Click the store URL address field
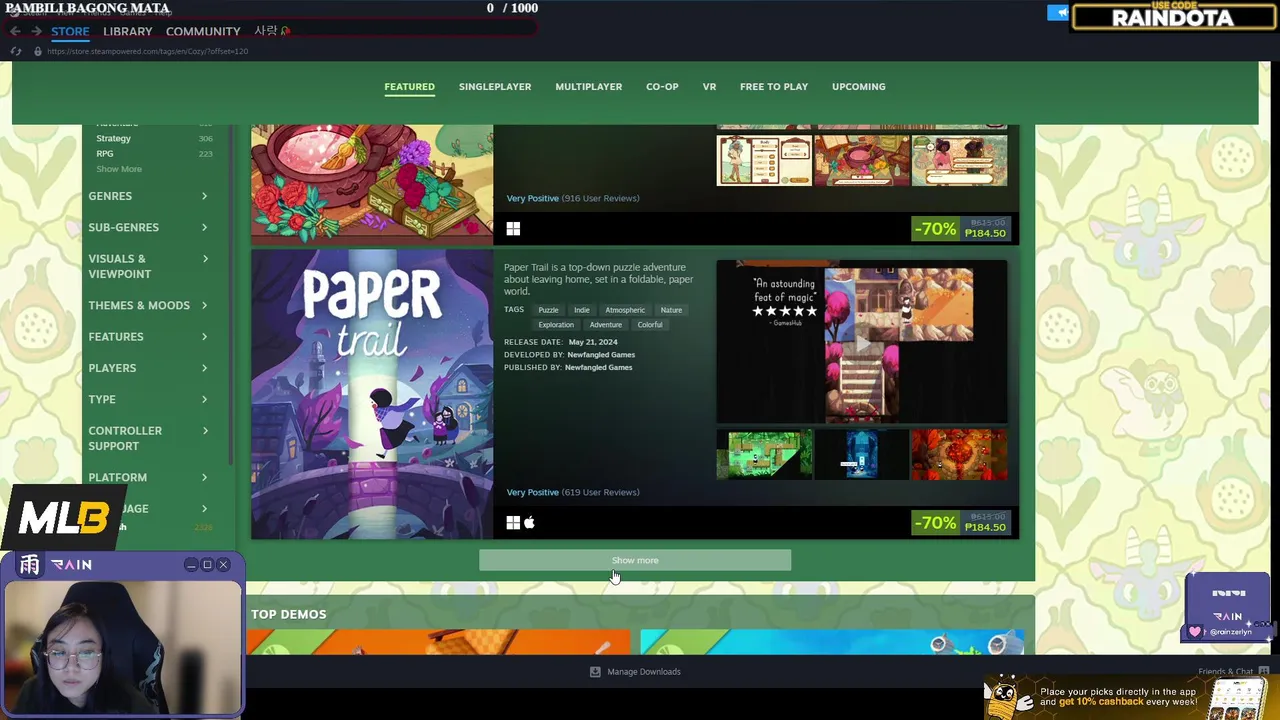 coord(148,51)
